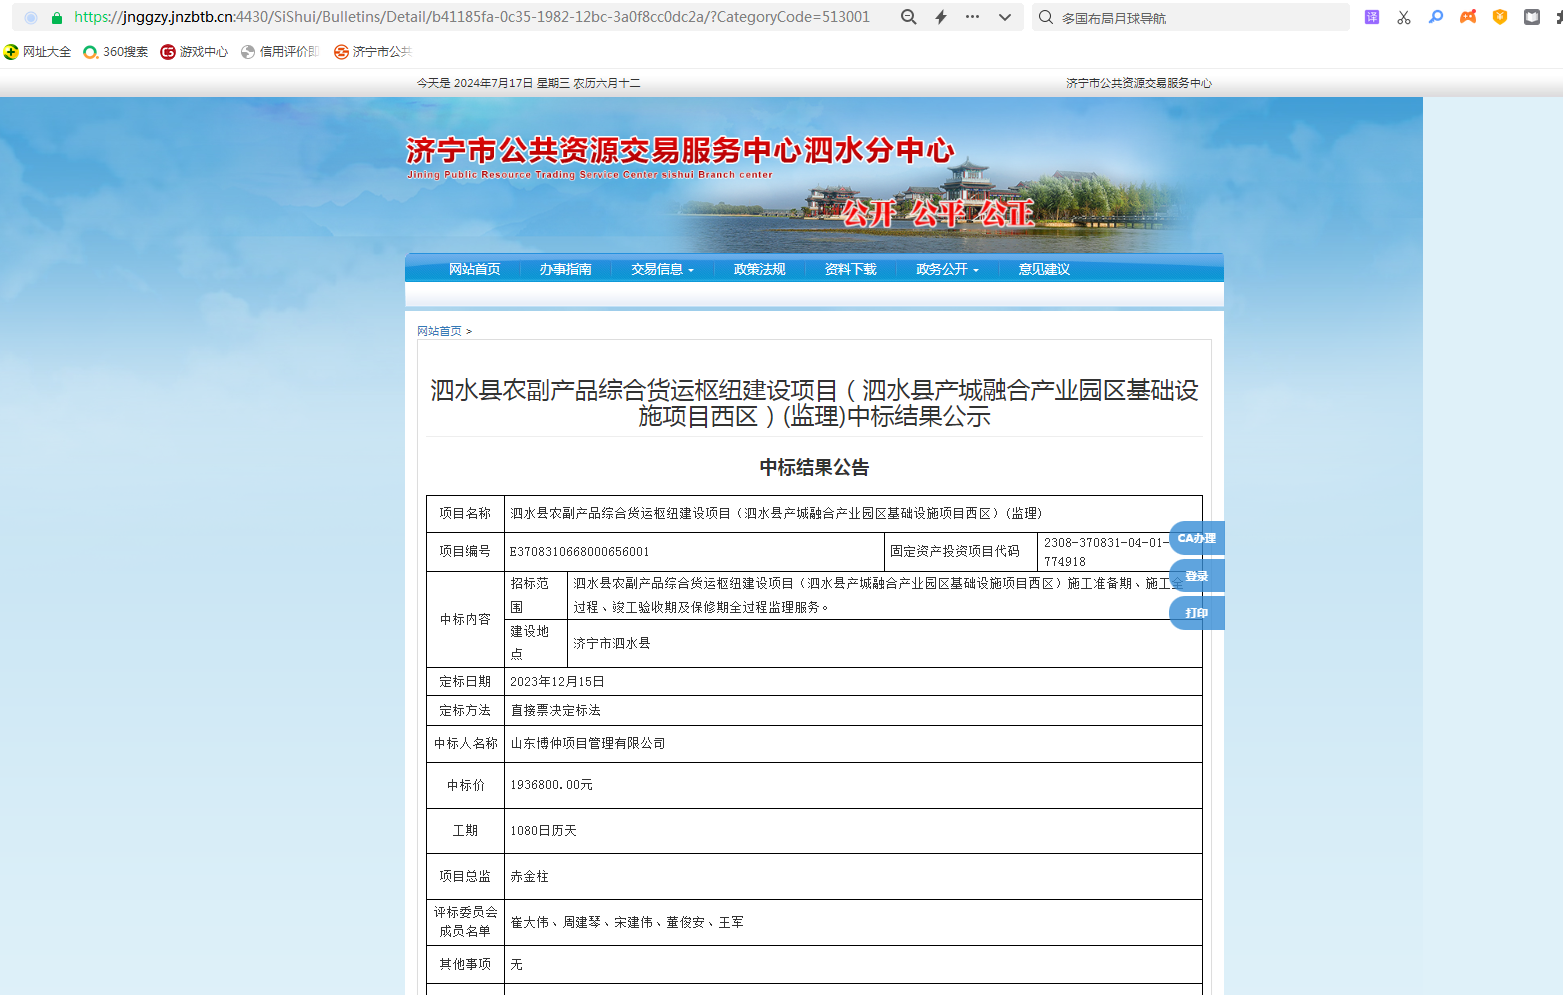1563x995 pixels.
Task: Click the 网站首页 breadcrumb link
Action: click(439, 331)
